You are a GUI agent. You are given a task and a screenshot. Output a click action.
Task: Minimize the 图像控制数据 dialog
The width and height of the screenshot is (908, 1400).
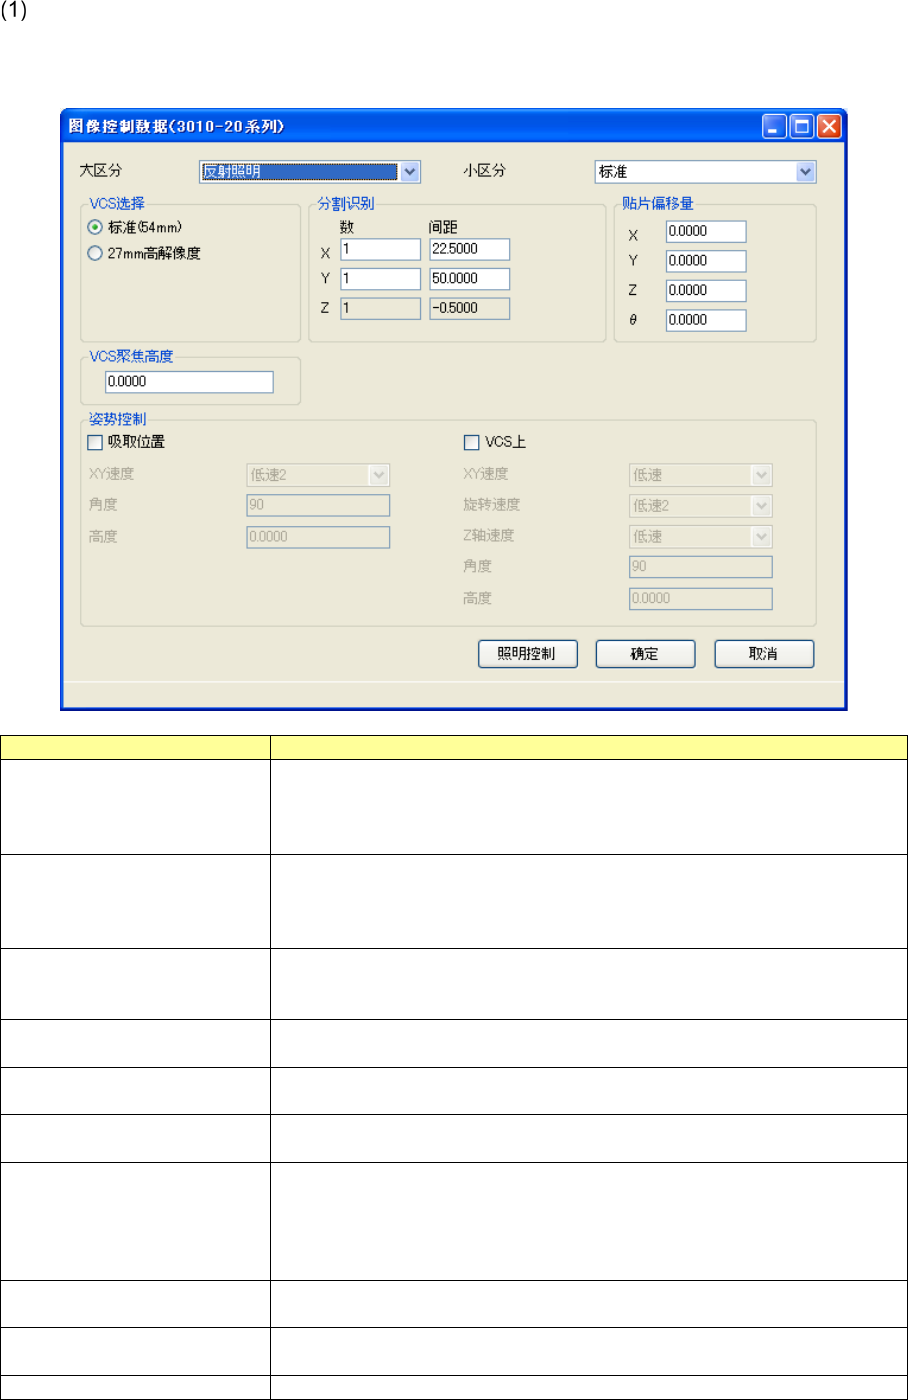tap(774, 127)
